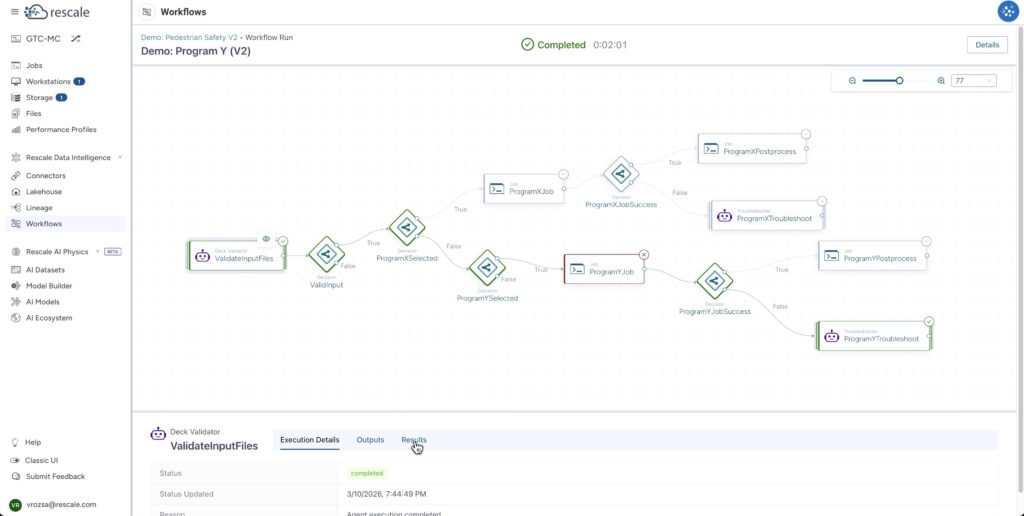
Task: Click the Workflows header icon
Action: click(x=148, y=12)
